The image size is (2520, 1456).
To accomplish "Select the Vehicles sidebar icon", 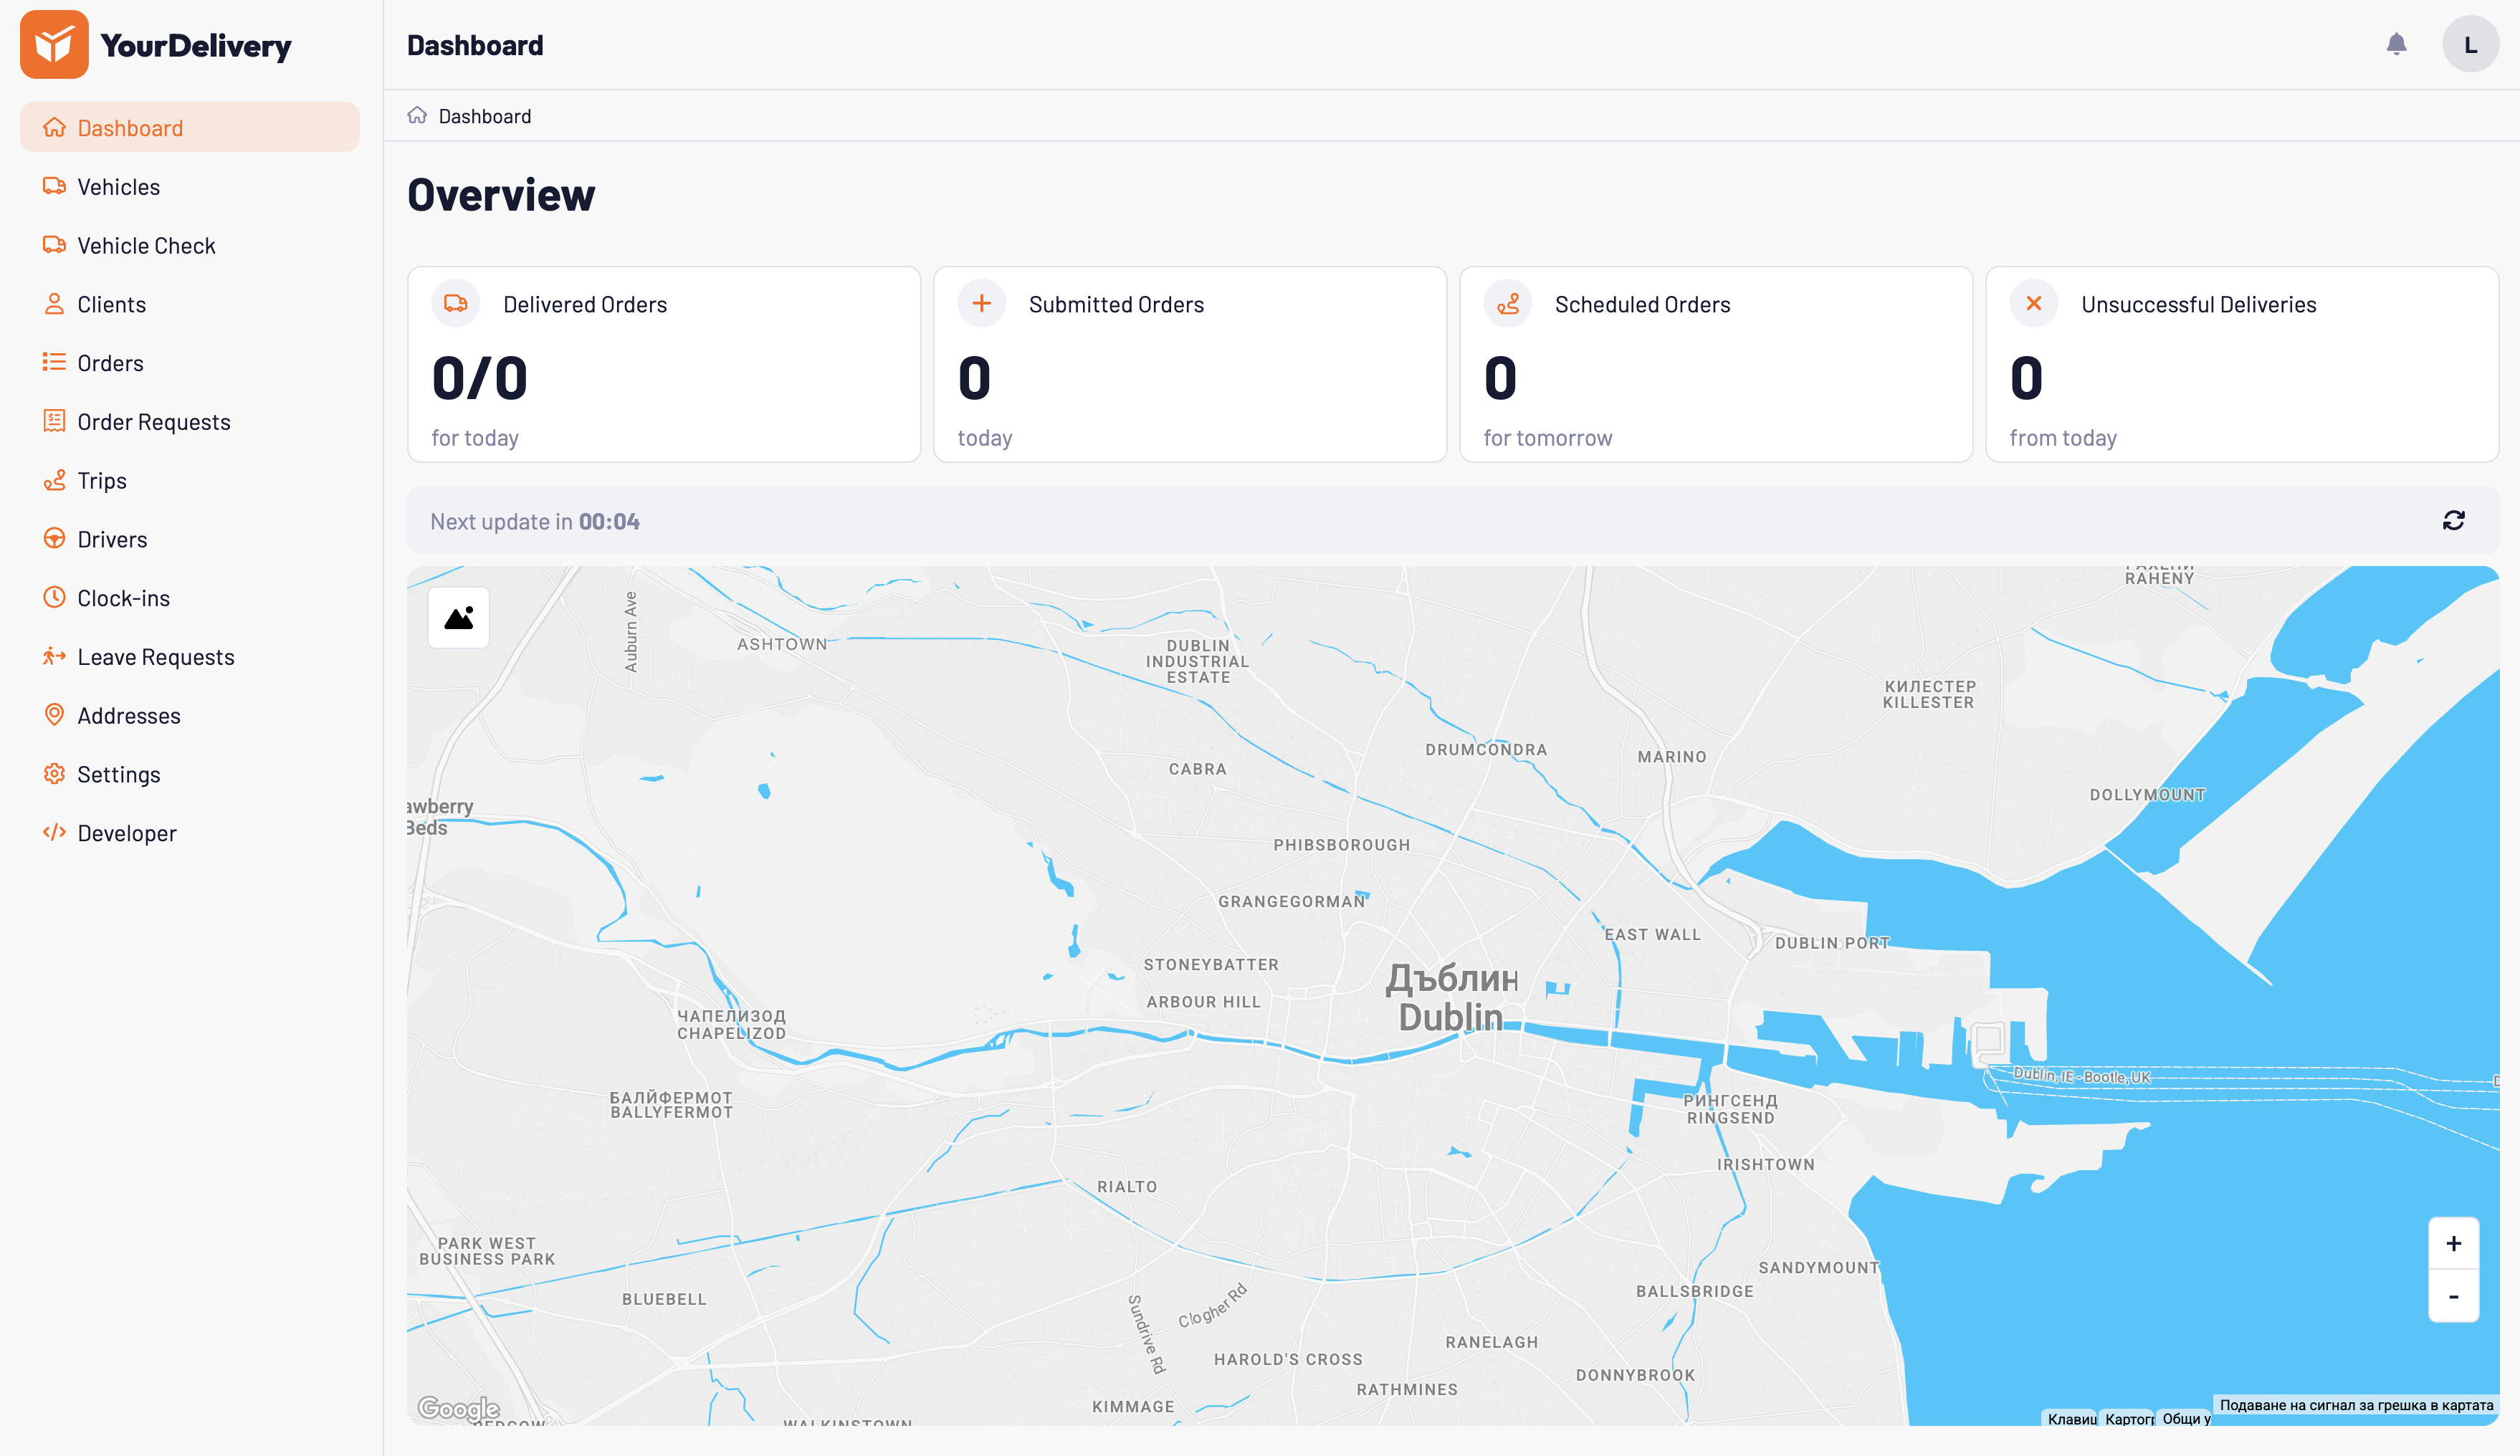I will coord(55,186).
